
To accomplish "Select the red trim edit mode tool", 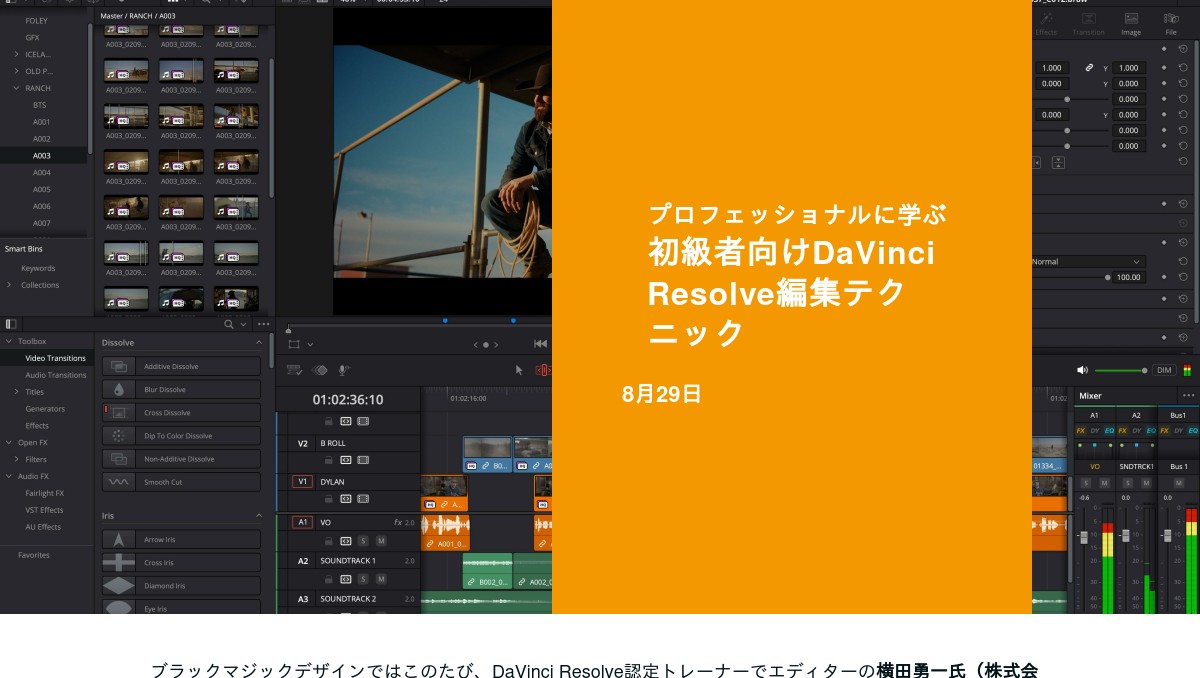I will pos(543,369).
